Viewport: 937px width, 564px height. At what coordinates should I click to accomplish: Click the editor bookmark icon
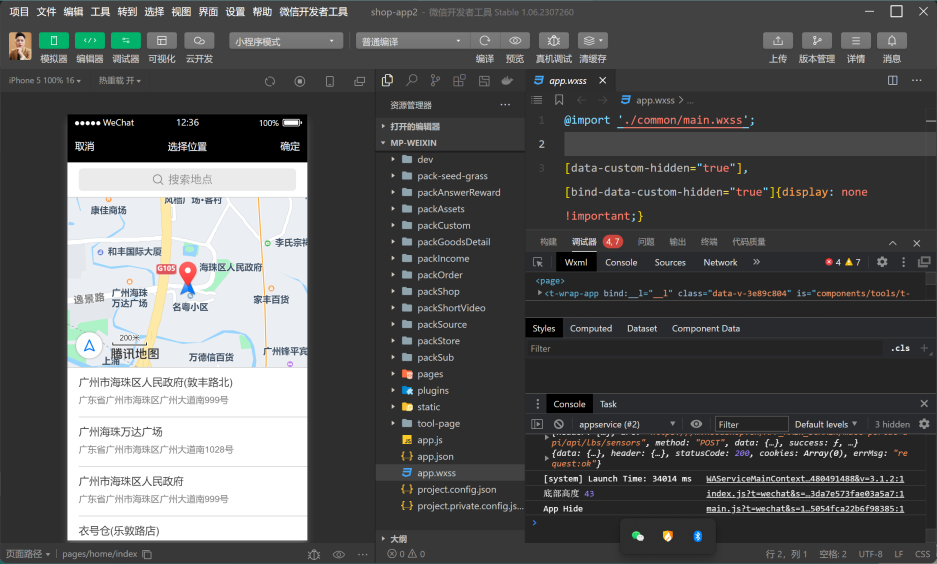(559, 100)
